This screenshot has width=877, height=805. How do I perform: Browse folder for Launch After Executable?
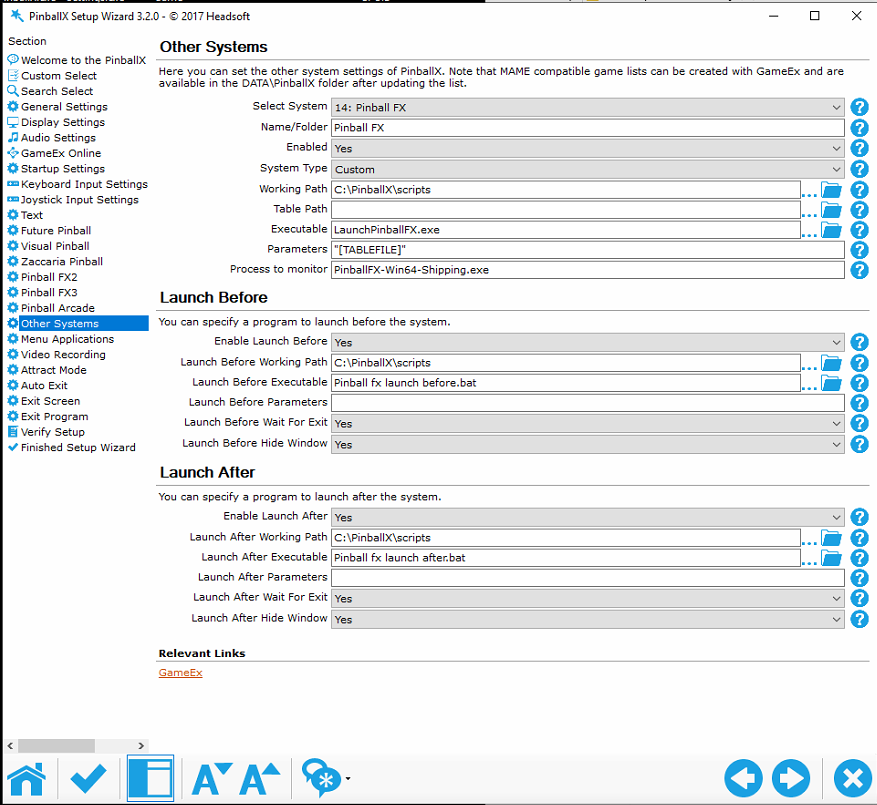point(831,558)
